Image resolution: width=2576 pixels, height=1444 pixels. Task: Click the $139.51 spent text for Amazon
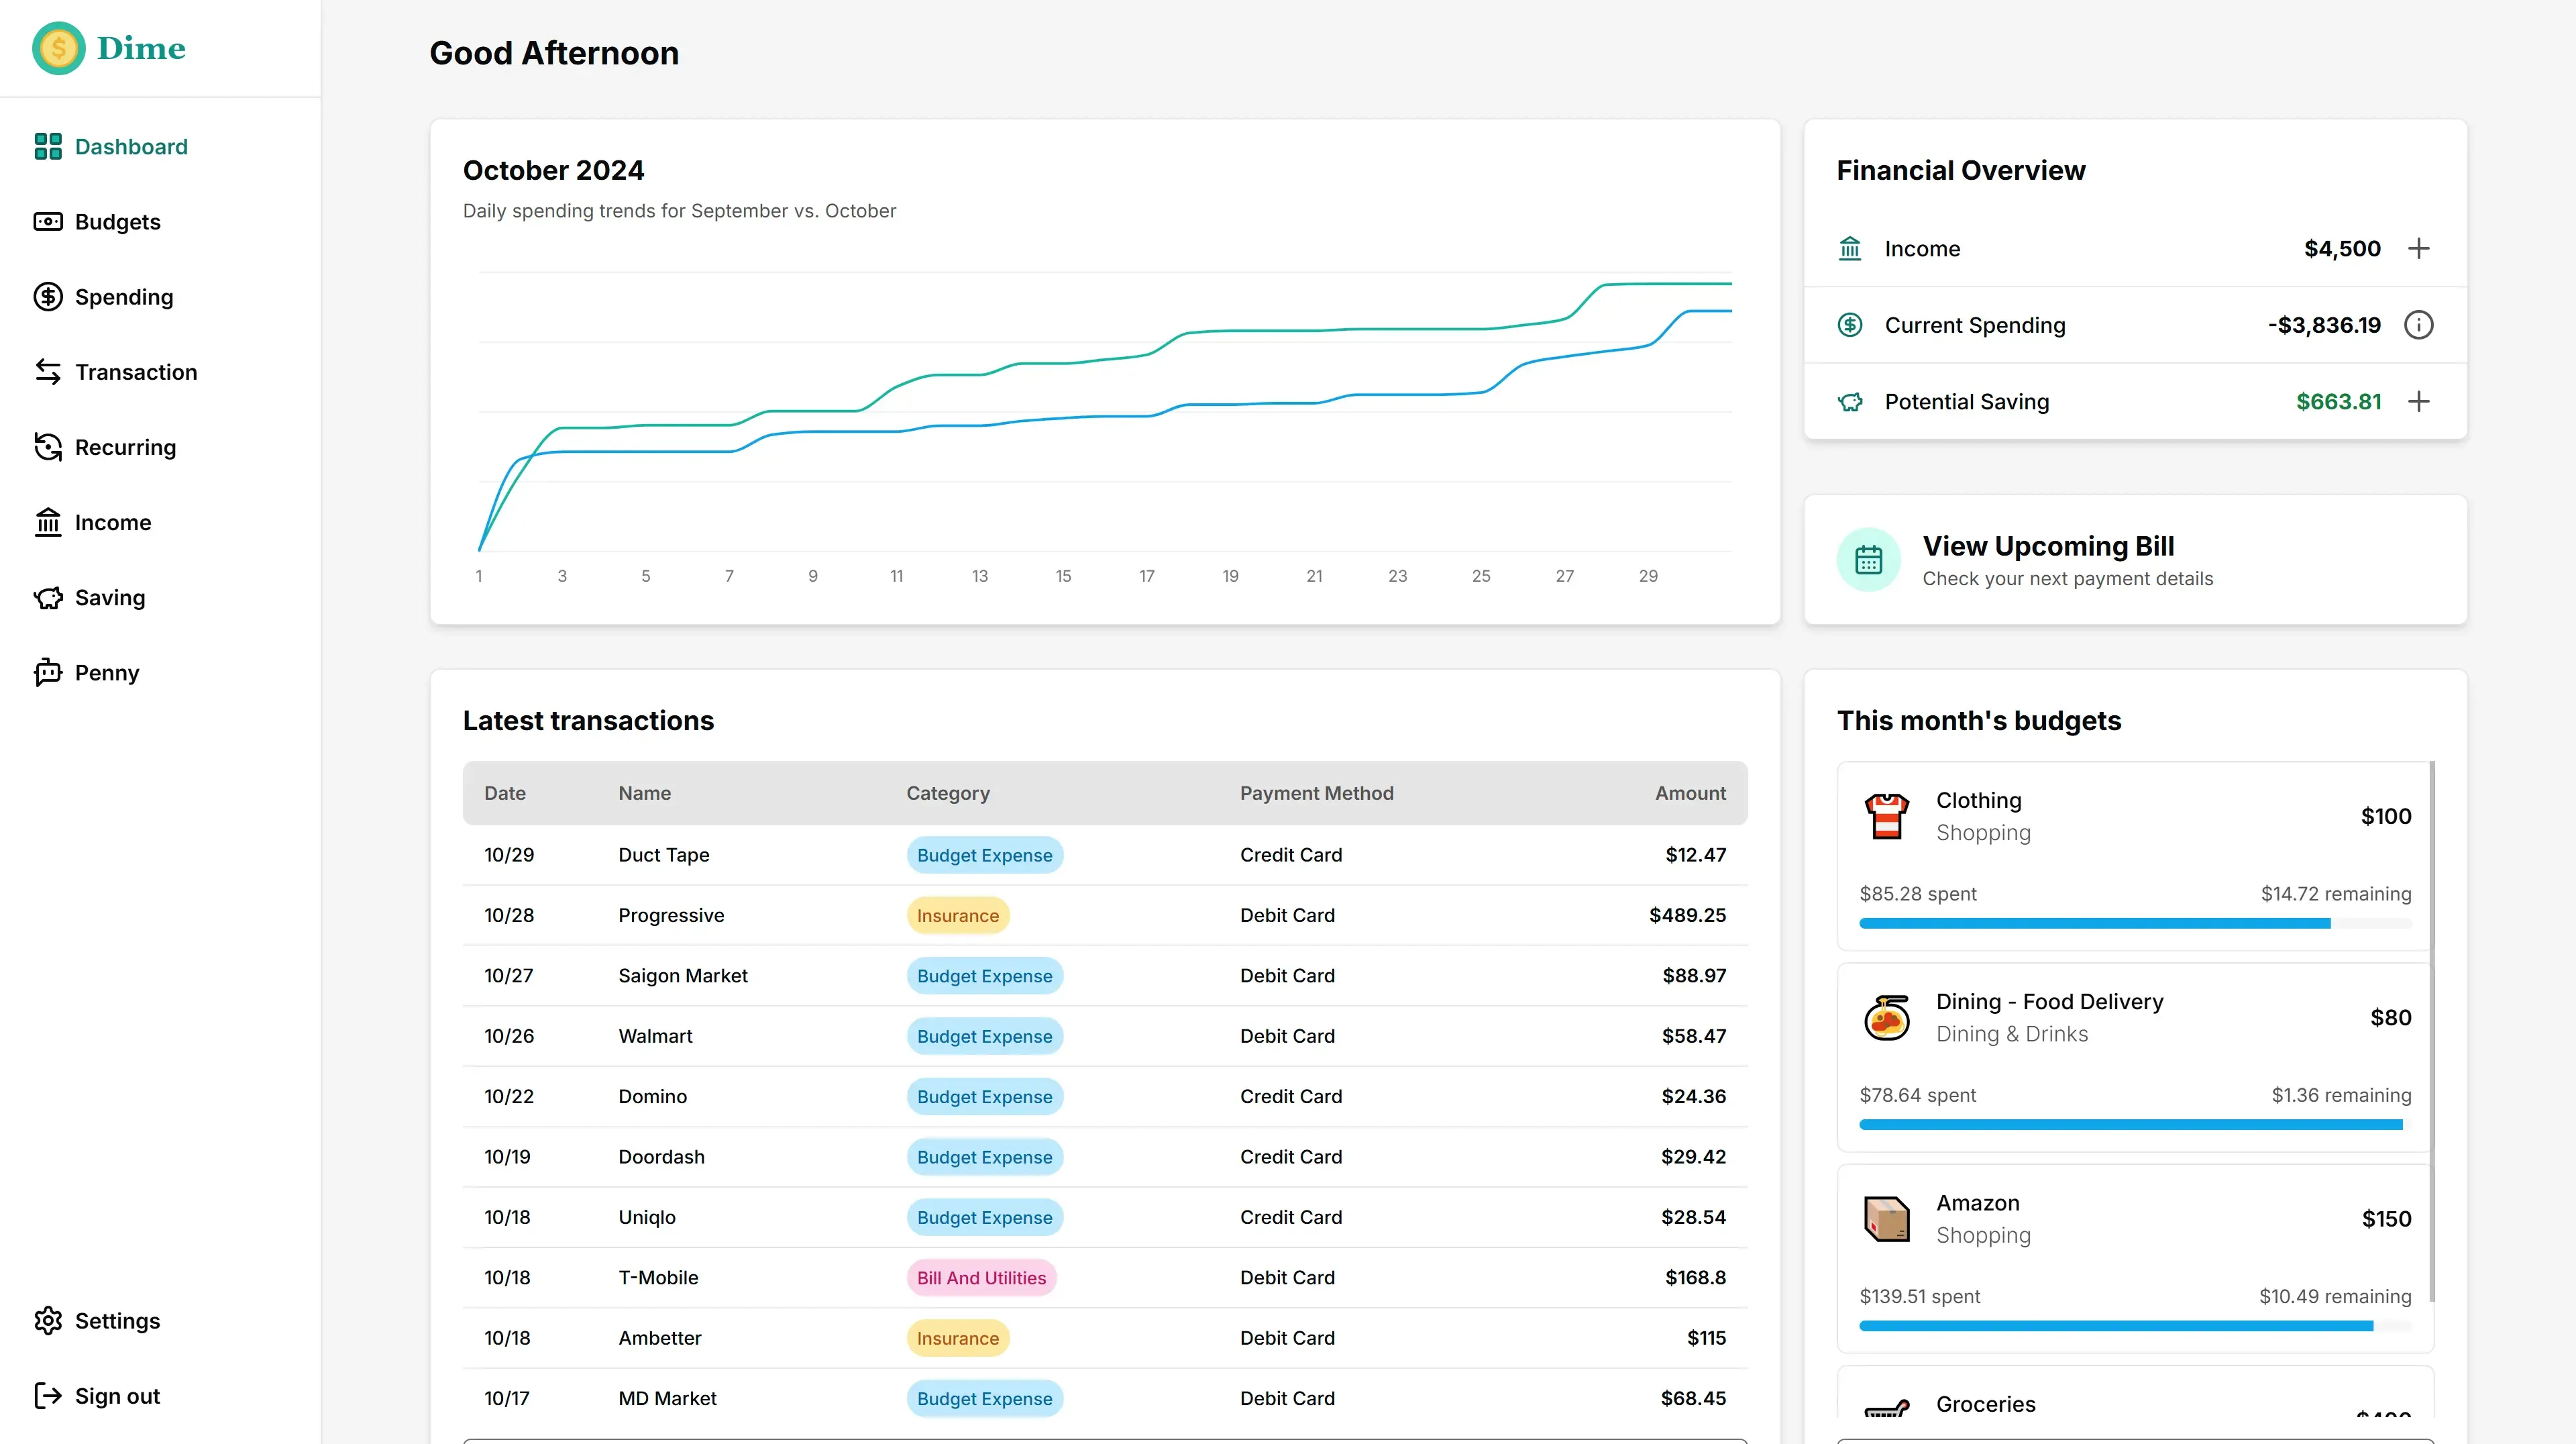[1919, 1296]
